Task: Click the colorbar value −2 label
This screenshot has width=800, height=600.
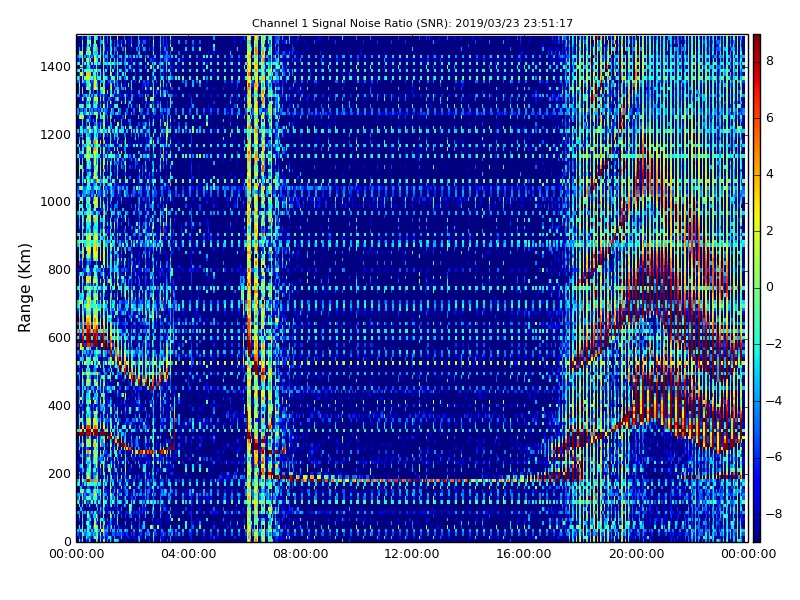Action: 774,344
